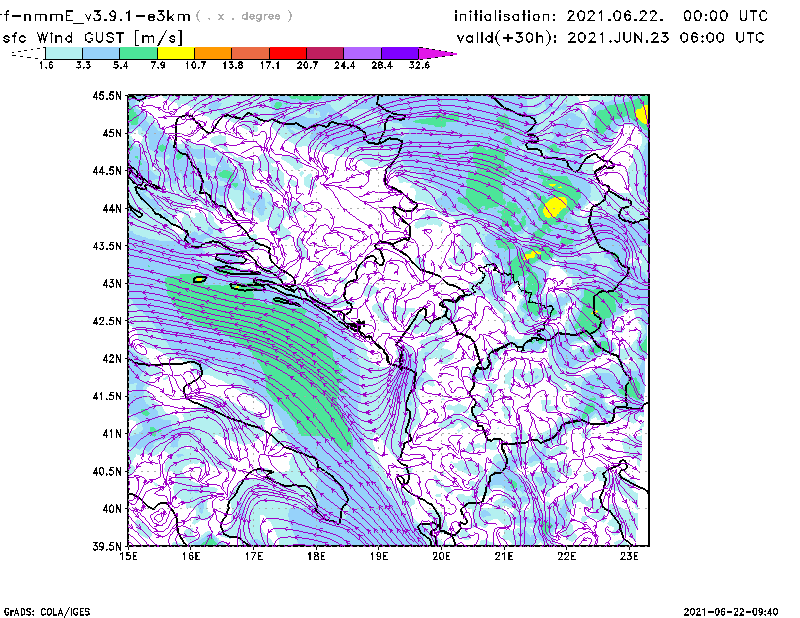Select the light blue 3.3–5.4 legend swatch
Image resolution: width=800 pixels, height=618 pixels.
(x=101, y=53)
